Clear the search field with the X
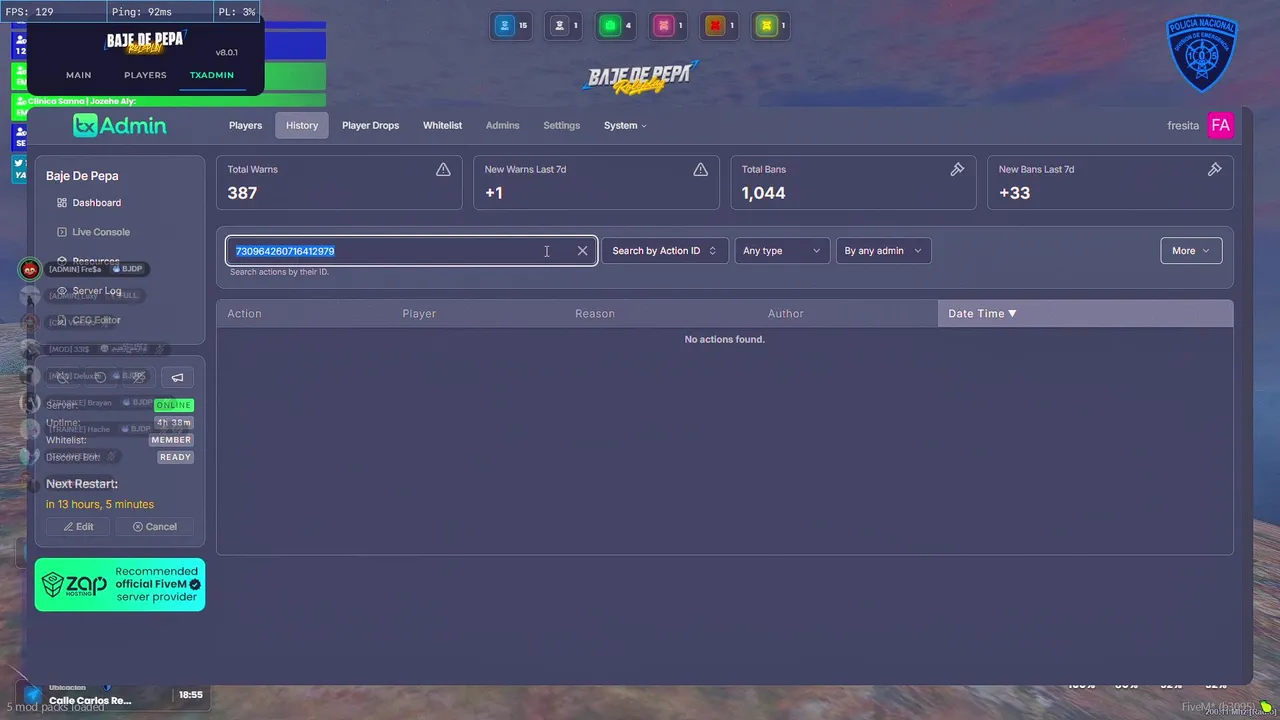1280x720 pixels. tap(582, 251)
